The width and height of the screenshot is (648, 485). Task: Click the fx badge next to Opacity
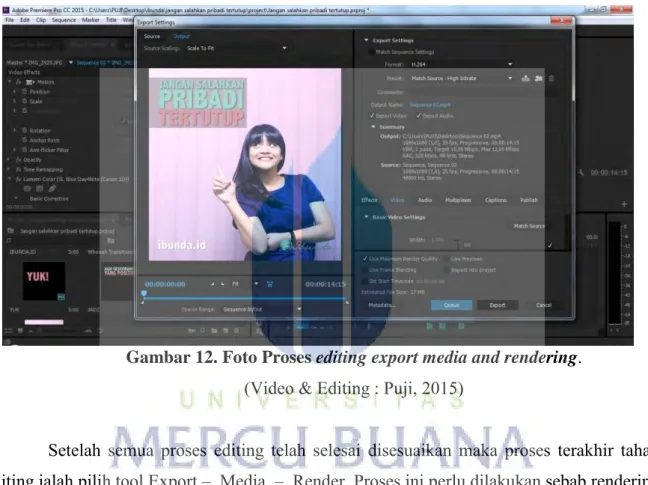[19, 159]
